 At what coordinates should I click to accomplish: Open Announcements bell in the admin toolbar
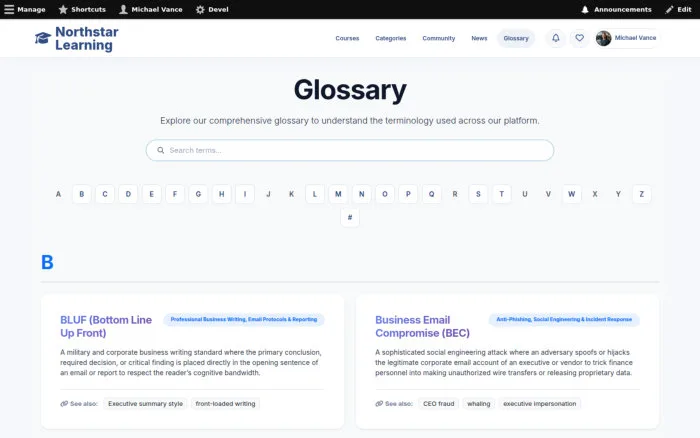616,9
